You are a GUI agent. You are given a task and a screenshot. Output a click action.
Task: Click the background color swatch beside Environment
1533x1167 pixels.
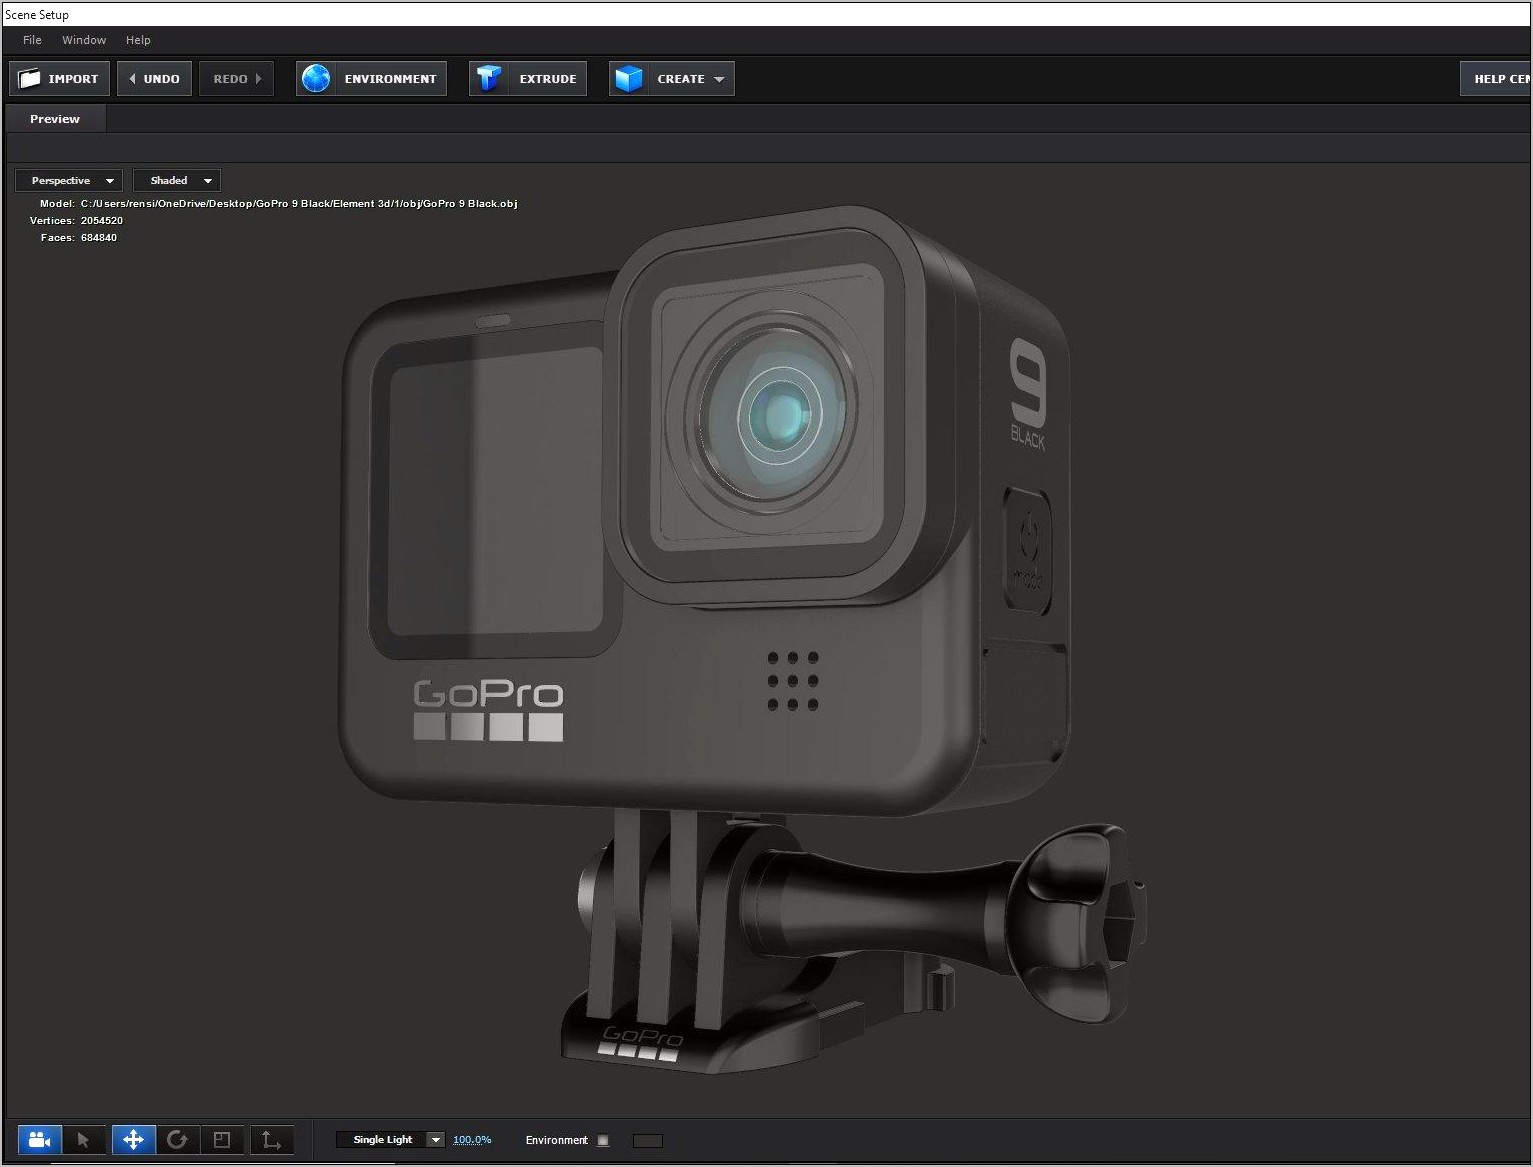[648, 1141]
